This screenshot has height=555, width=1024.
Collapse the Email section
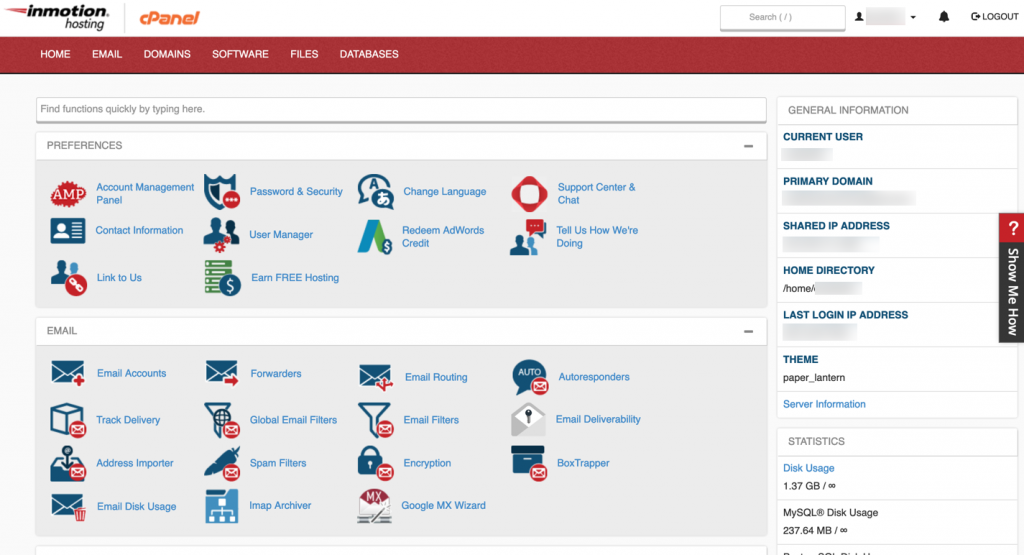tap(748, 331)
